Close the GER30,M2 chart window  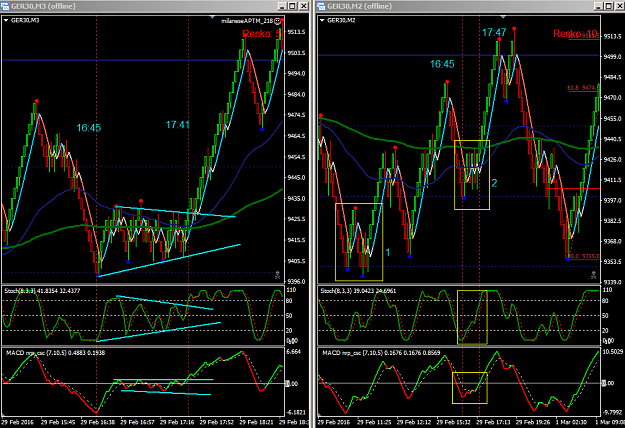click(x=619, y=6)
